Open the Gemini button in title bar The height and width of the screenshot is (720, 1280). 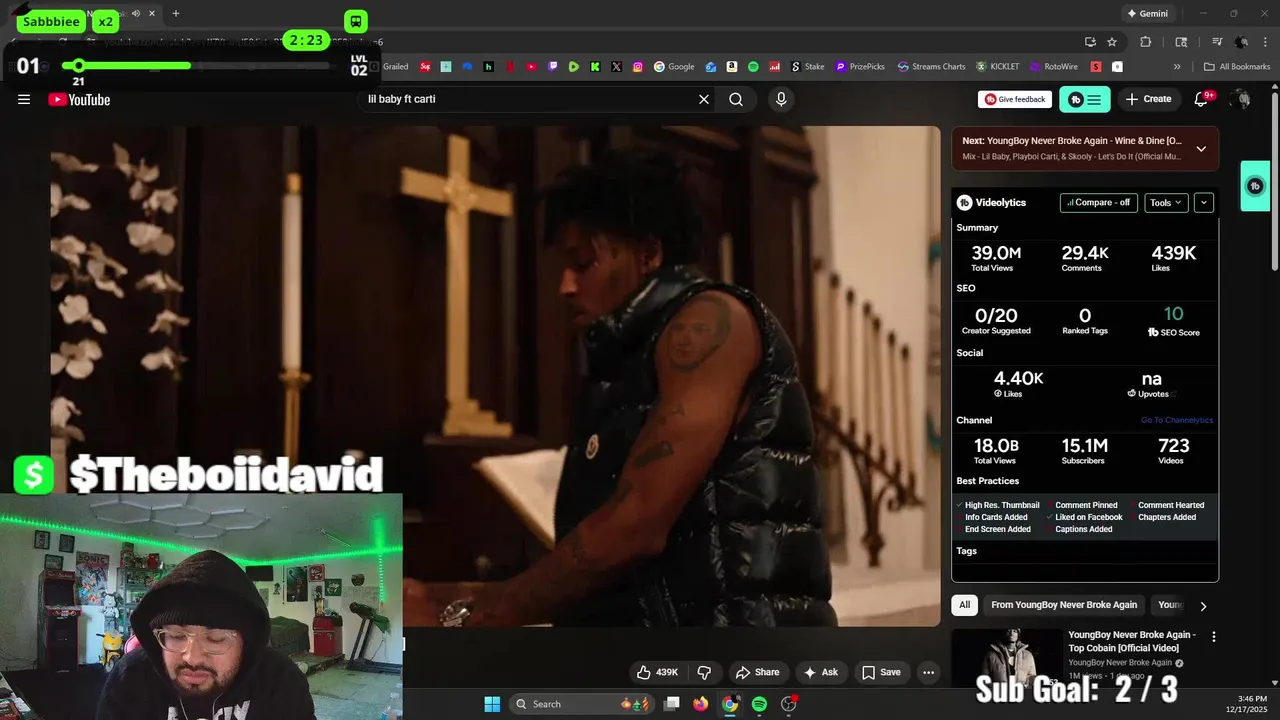pyautogui.click(x=1147, y=14)
